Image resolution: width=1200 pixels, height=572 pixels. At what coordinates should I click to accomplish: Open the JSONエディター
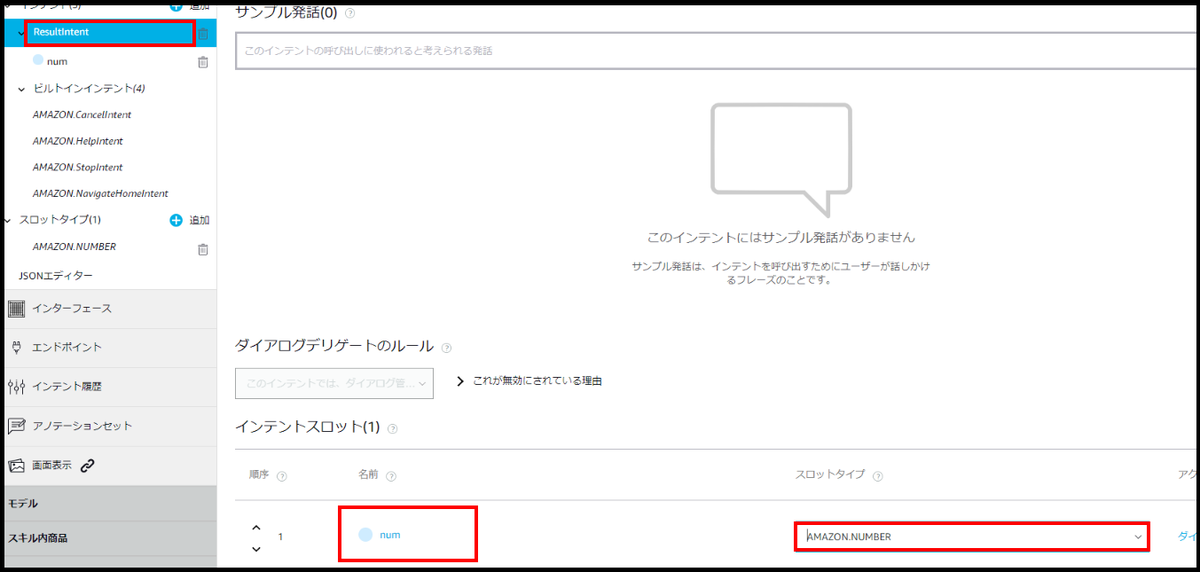point(56,275)
